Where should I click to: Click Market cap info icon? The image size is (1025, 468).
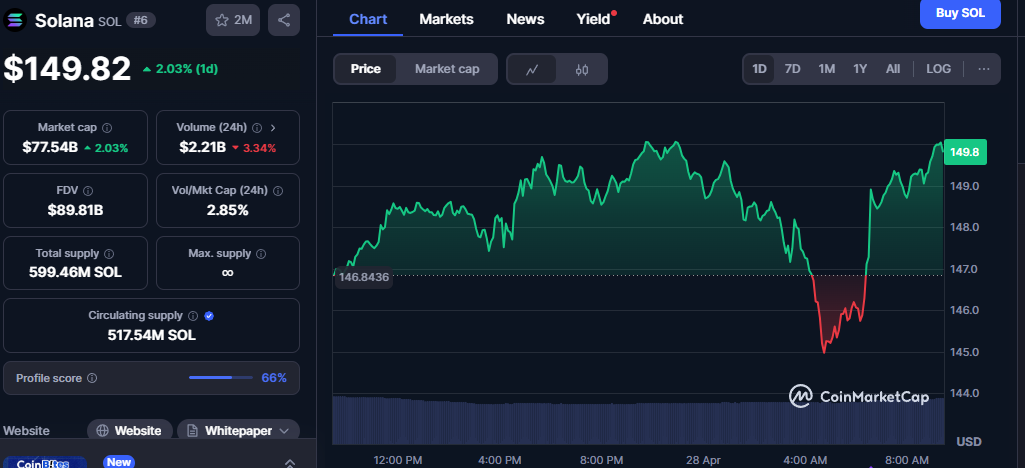(x=107, y=127)
